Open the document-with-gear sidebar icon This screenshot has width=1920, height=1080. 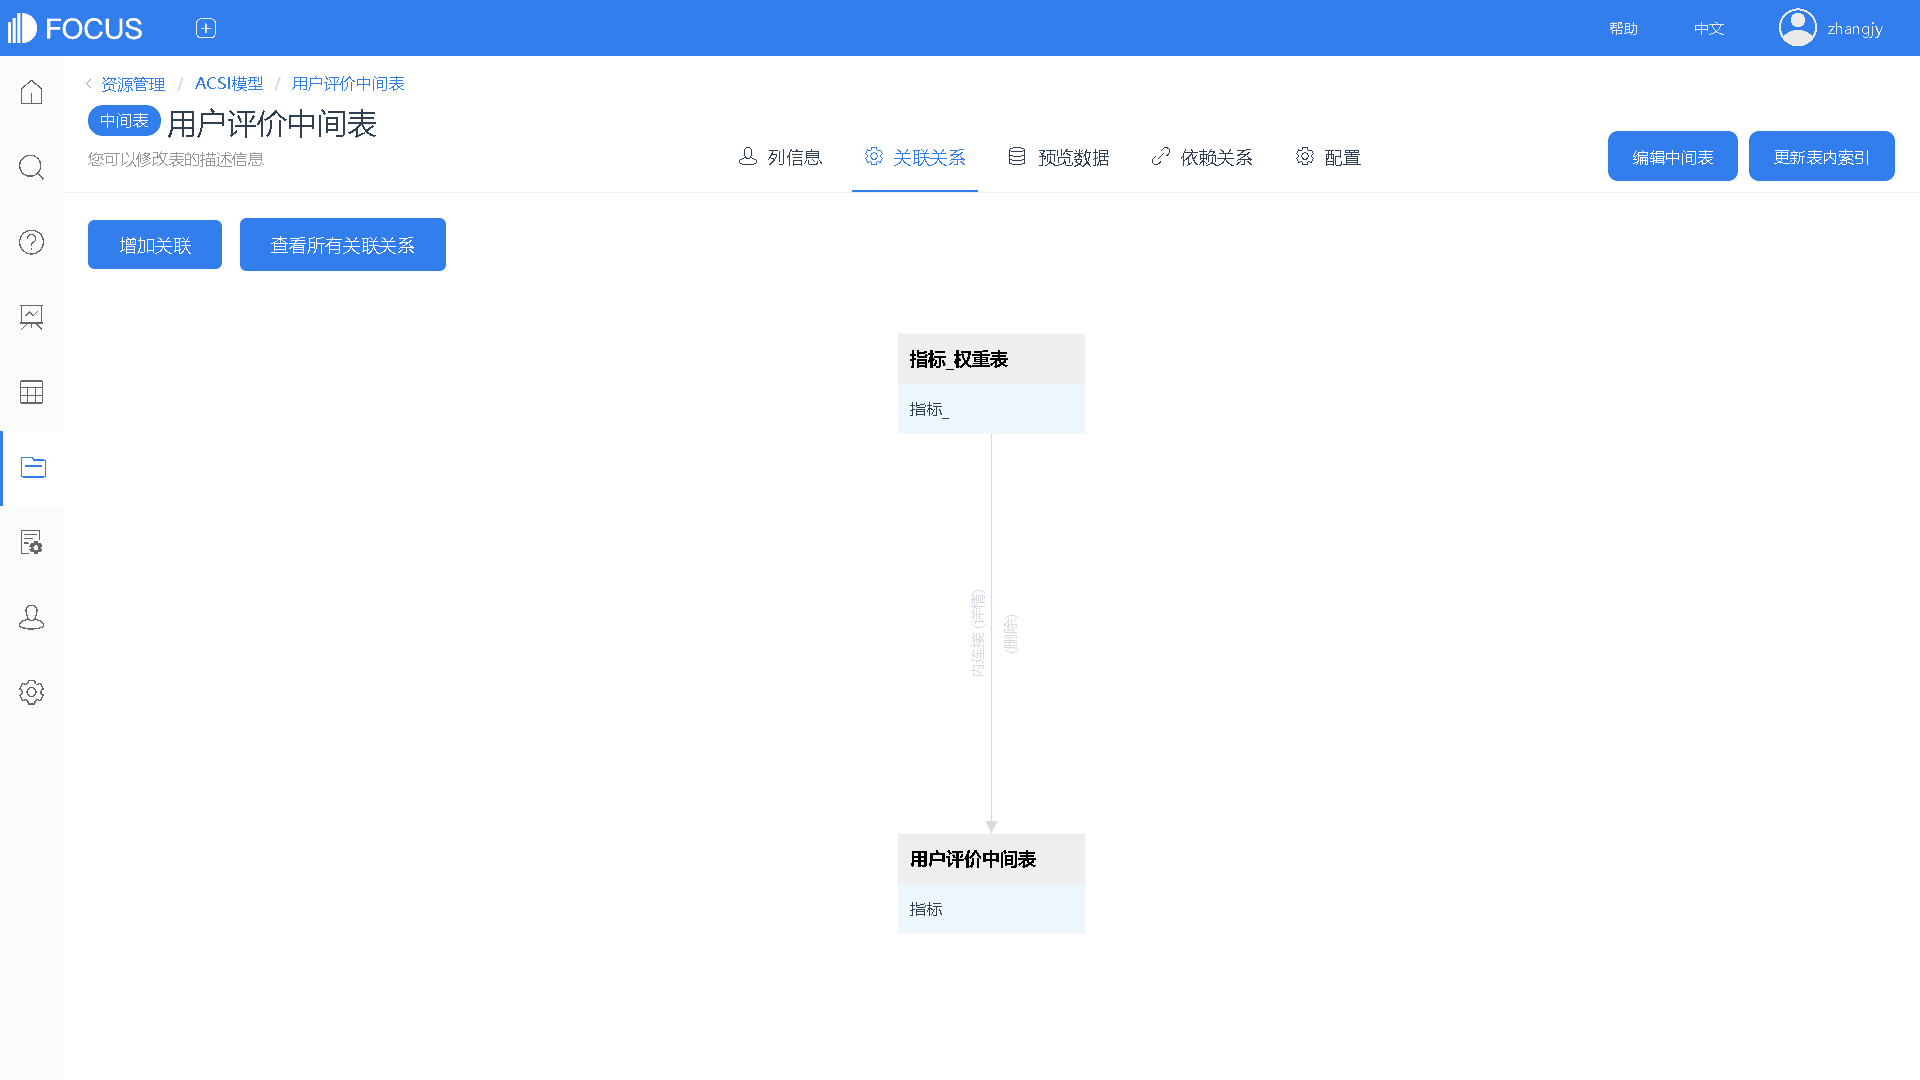click(31, 542)
